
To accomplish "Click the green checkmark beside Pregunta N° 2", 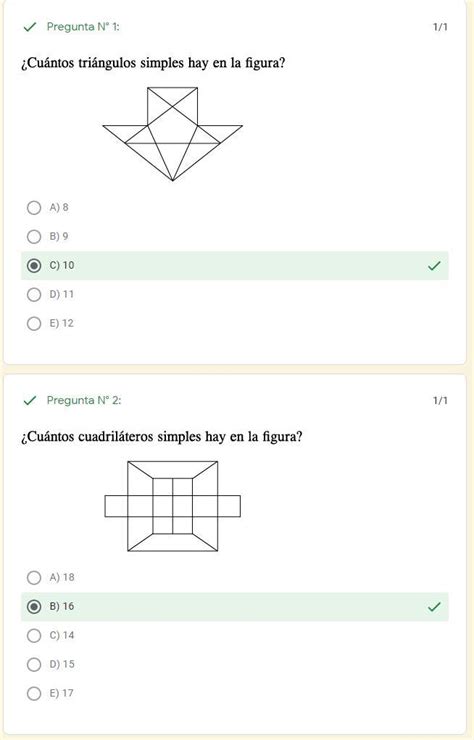I will point(30,401).
